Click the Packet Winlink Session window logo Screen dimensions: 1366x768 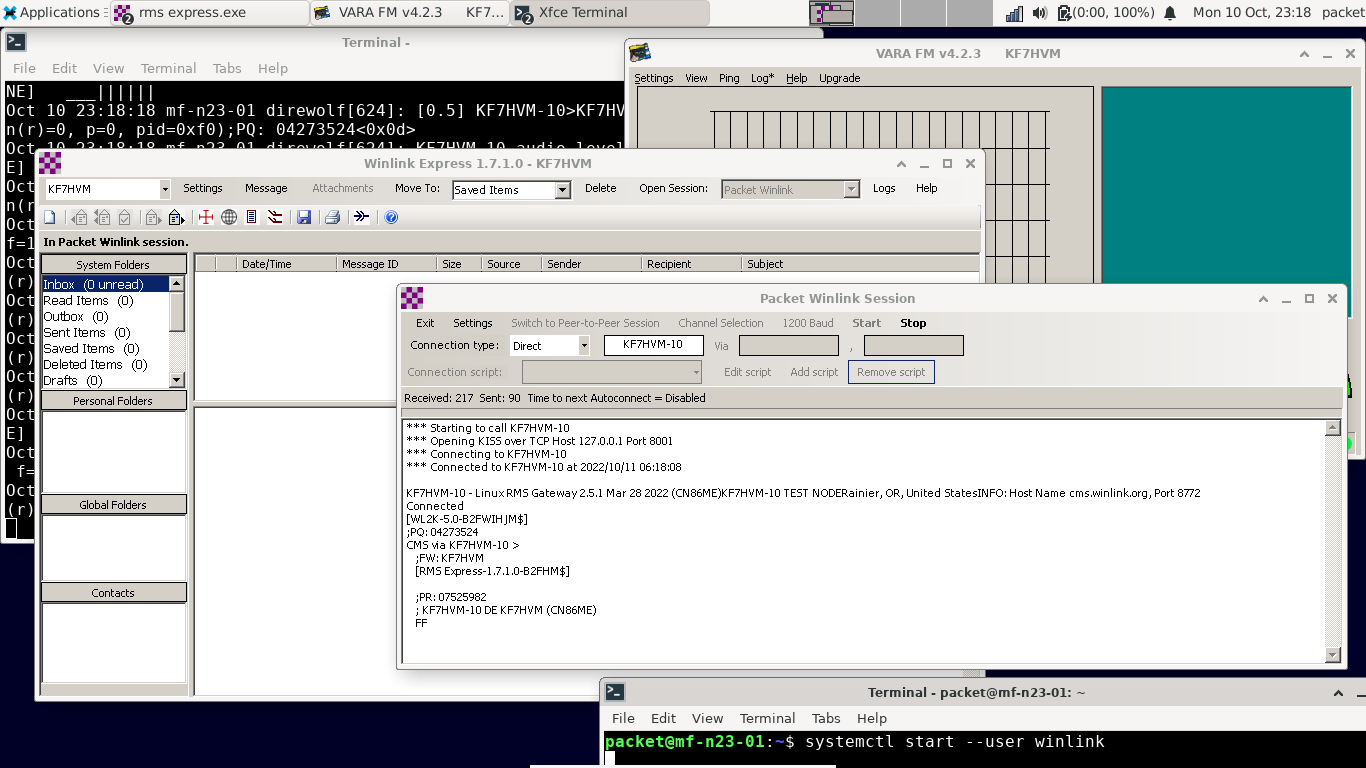(412, 298)
